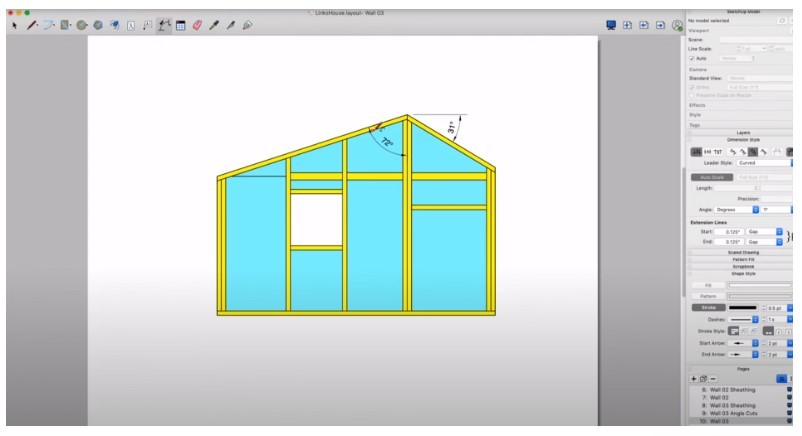The width and height of the screenshot is (802, 436).
Task: Toggle Wall 03 Angle Cuts presentation visibility
Action: (x=789, y=413)
